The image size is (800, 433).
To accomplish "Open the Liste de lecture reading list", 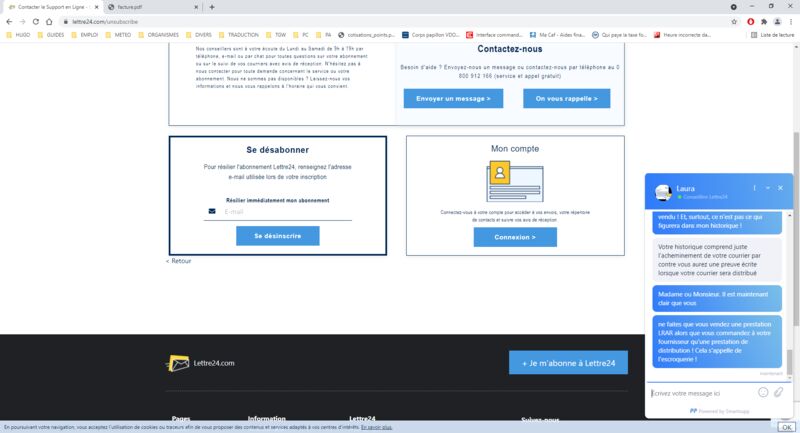I will (772, 35).
